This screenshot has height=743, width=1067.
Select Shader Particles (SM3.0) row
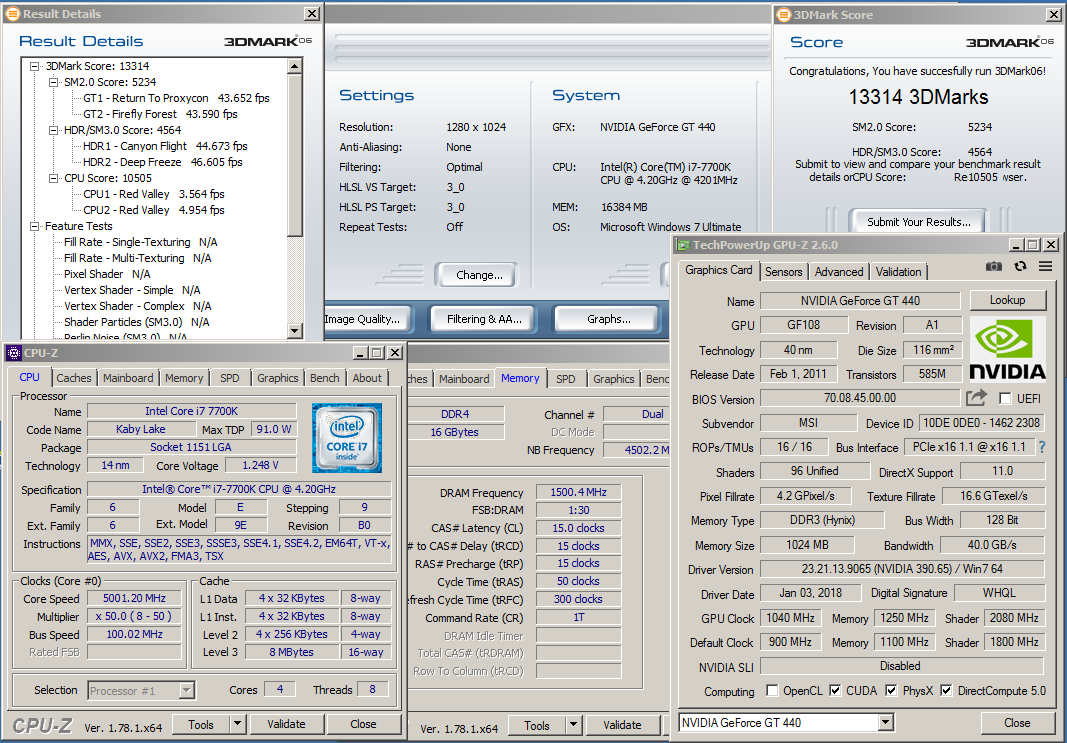[x=136, y=322]
